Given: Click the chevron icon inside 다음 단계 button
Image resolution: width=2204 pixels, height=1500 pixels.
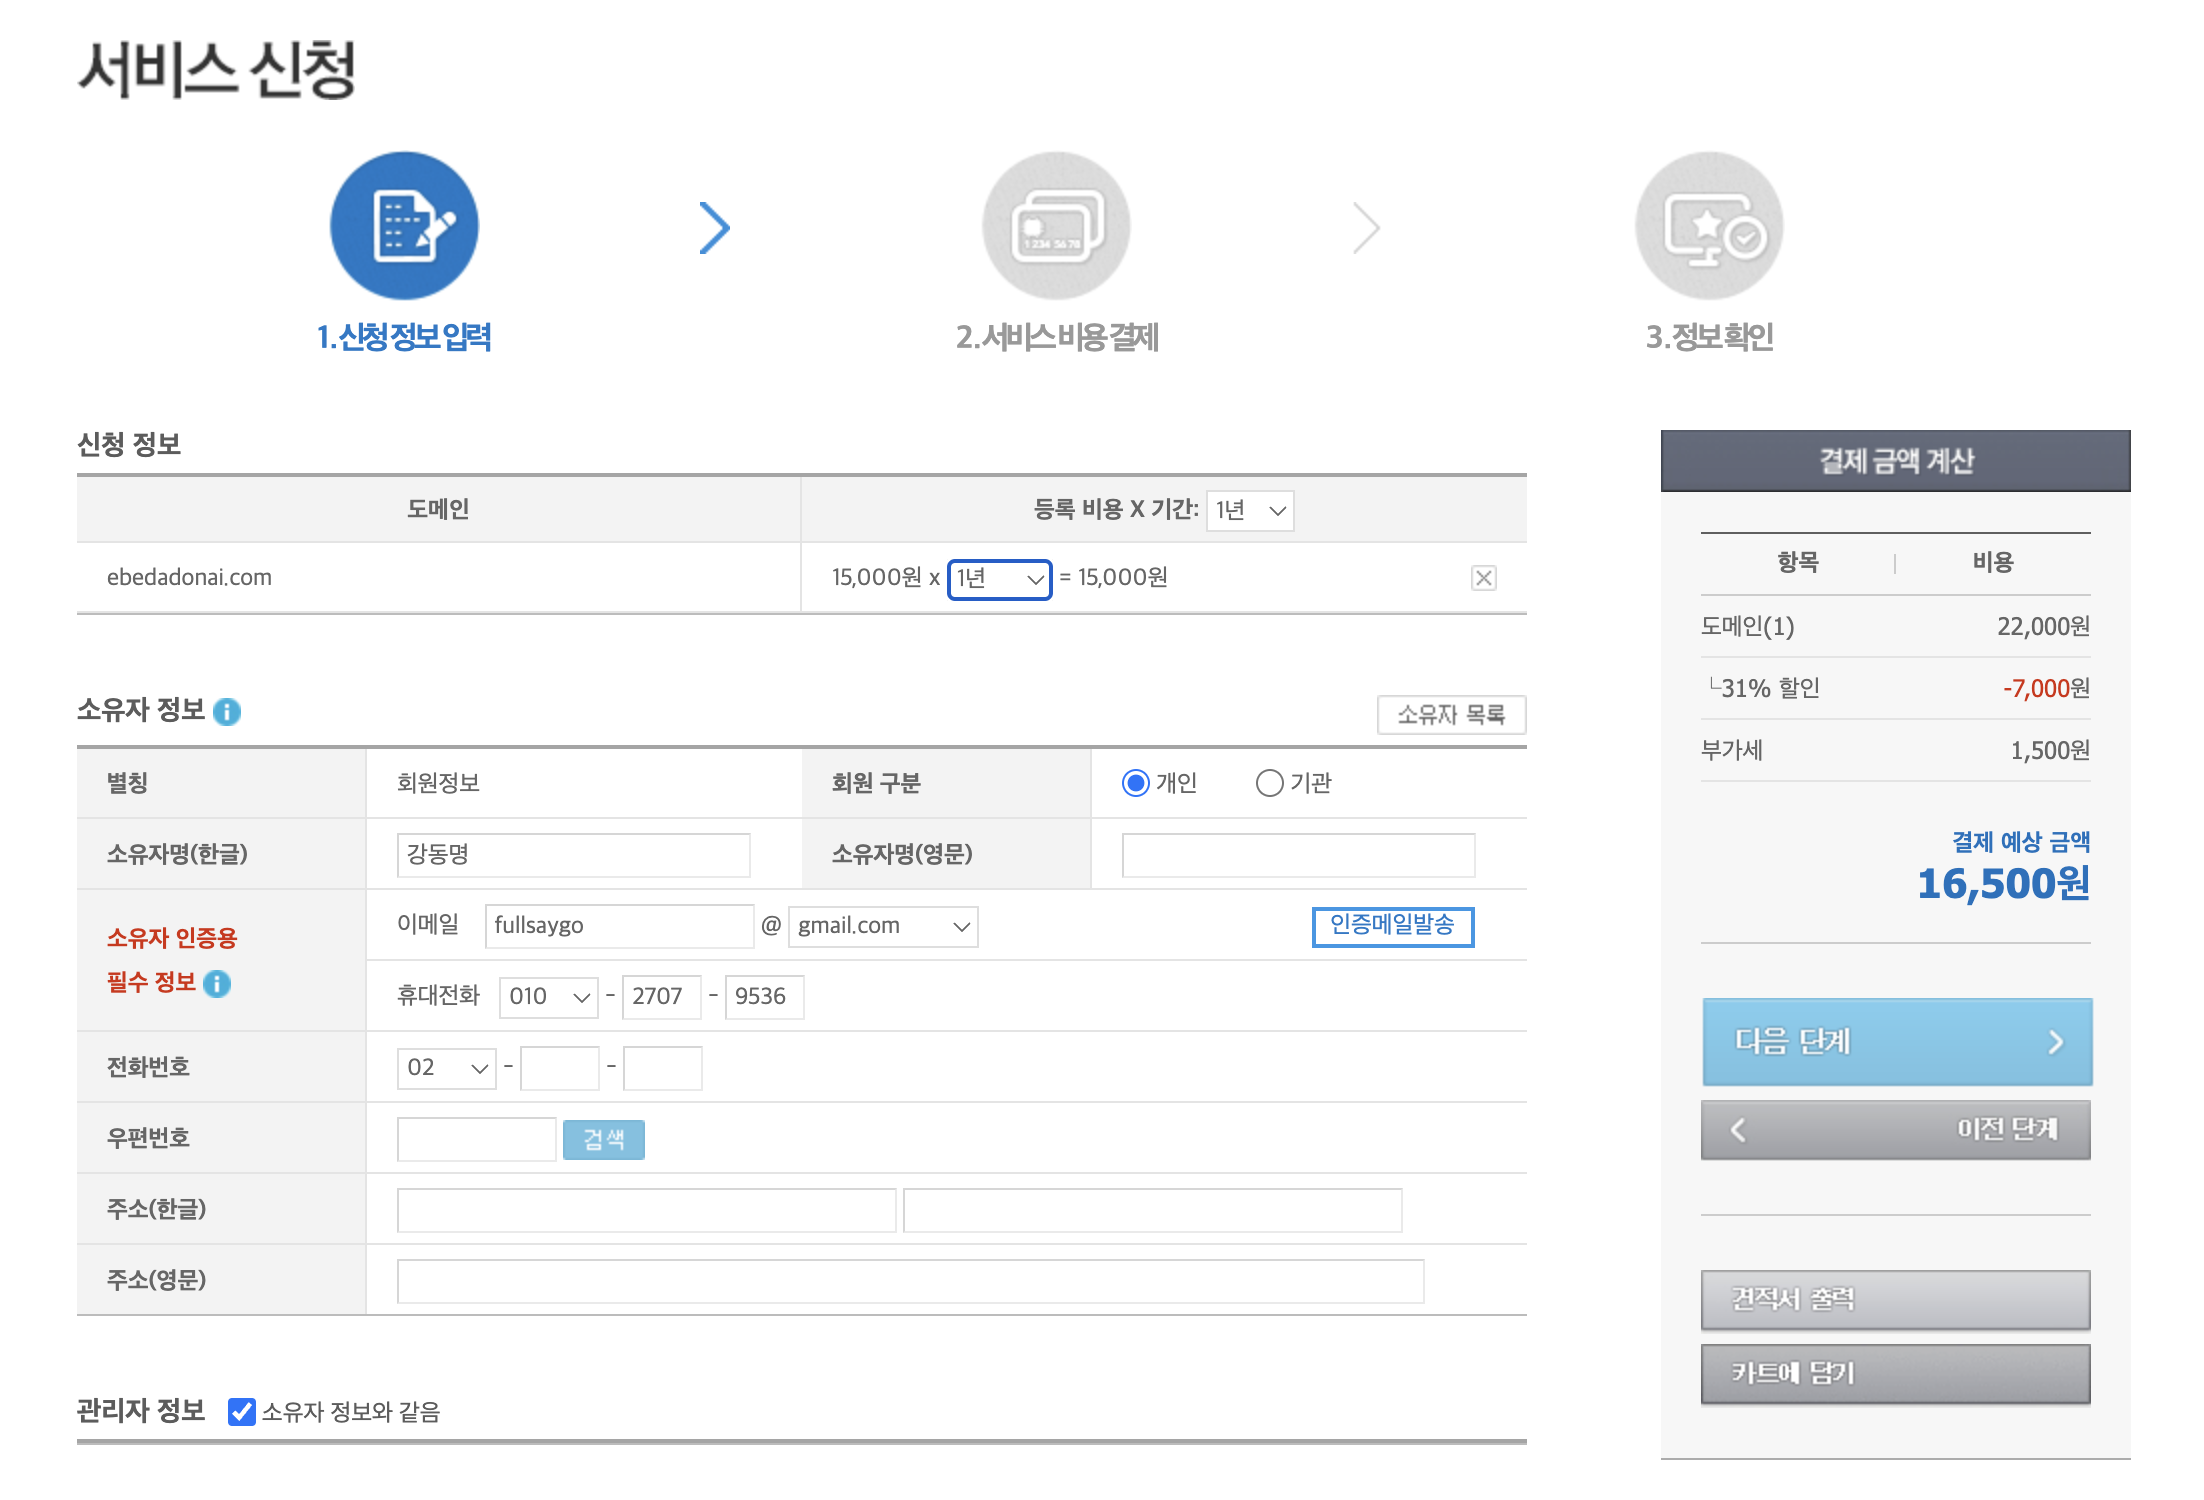Looking at the screenshot, I should click(x=2057, y=1041).
